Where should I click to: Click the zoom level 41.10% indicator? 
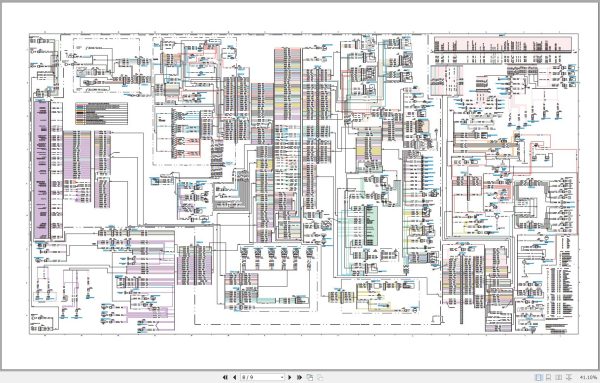point(589,377)
